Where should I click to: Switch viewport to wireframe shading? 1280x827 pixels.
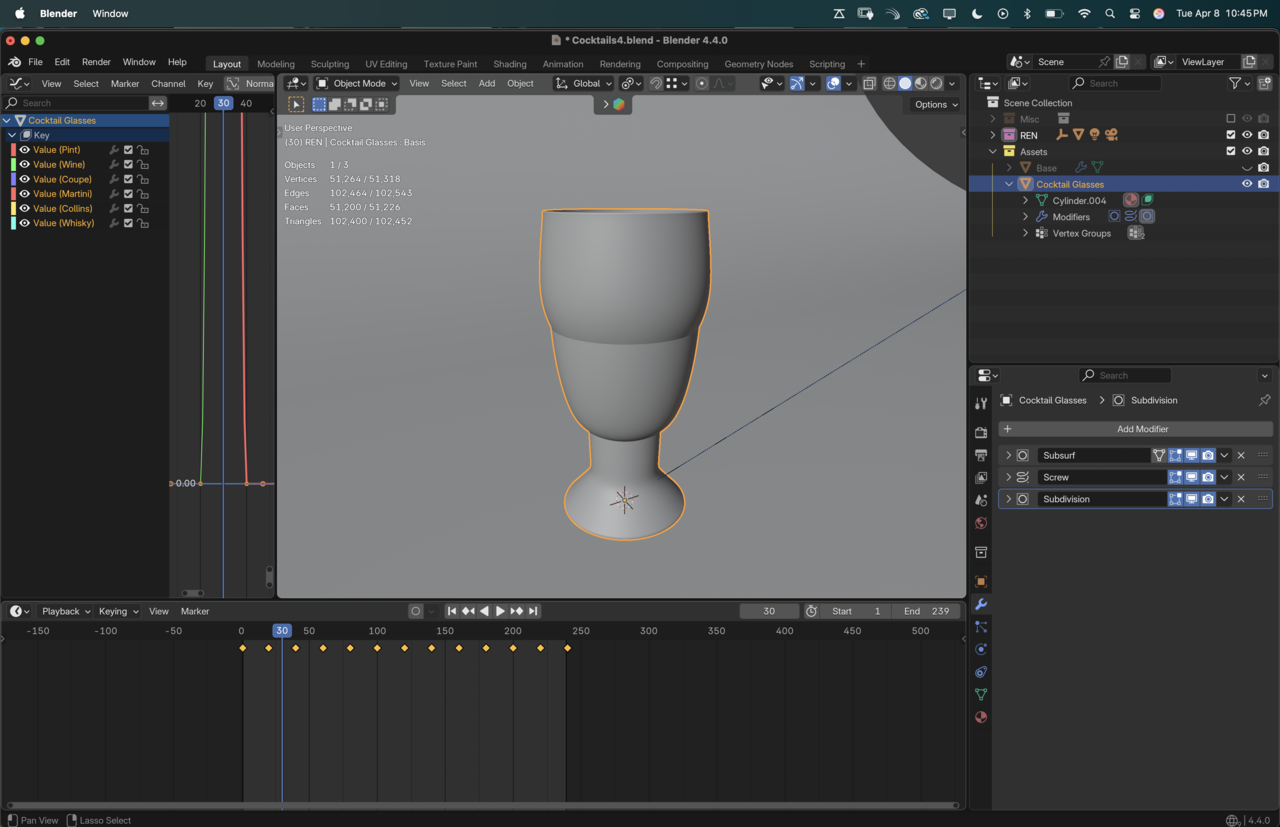[x=889, y=84]
